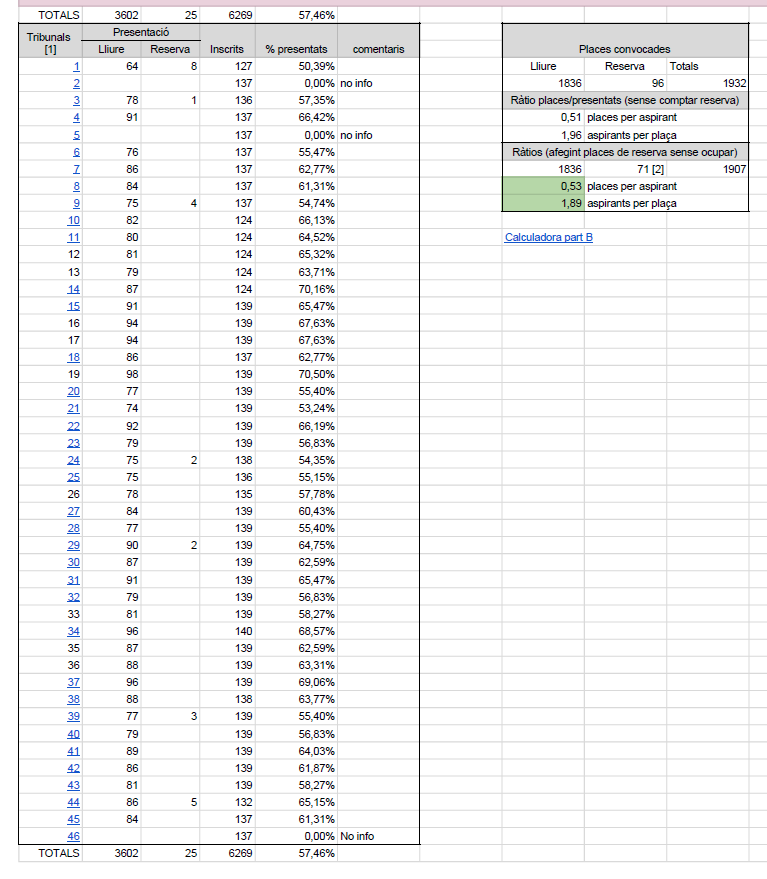Viewport: 767px width, 879px height.
Task: Open tribunal 29 link
Action: (73, 545)
